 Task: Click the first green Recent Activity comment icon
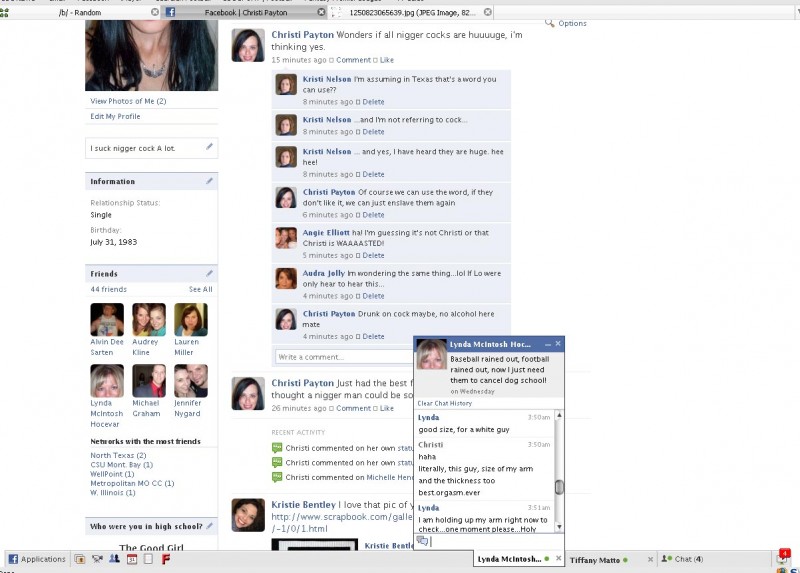(277, 448)
